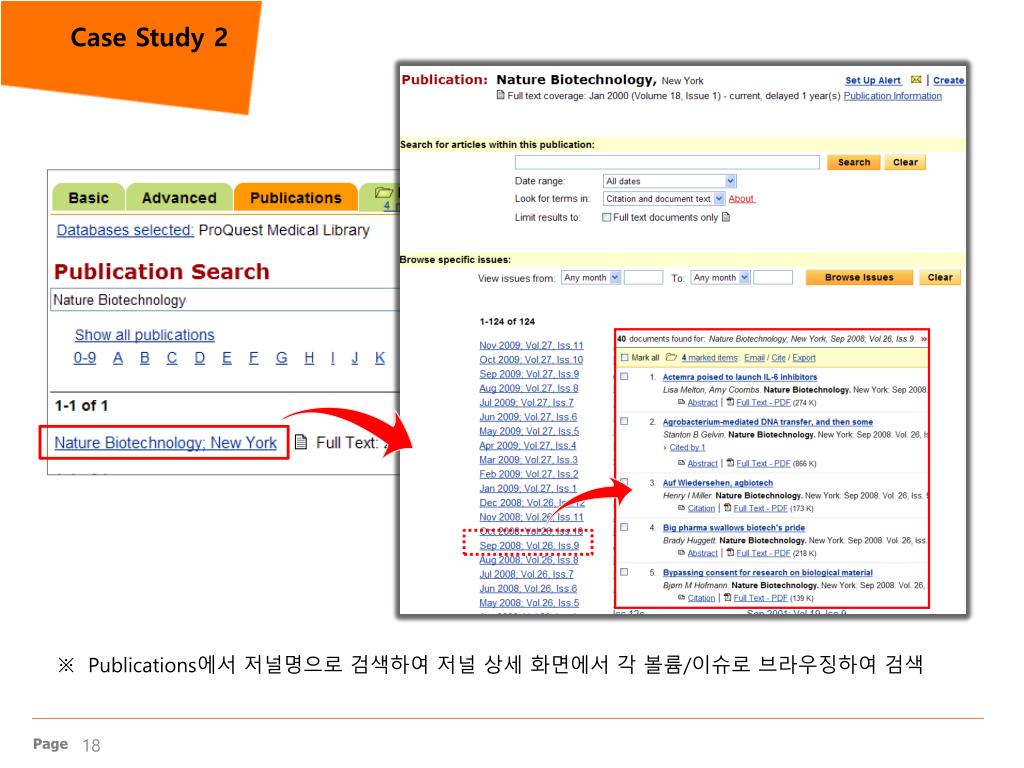Screen dimensions: 1024x768
Task: Tick checkbox for Big pharma swallows article
Action: click(x=624, y=527)
